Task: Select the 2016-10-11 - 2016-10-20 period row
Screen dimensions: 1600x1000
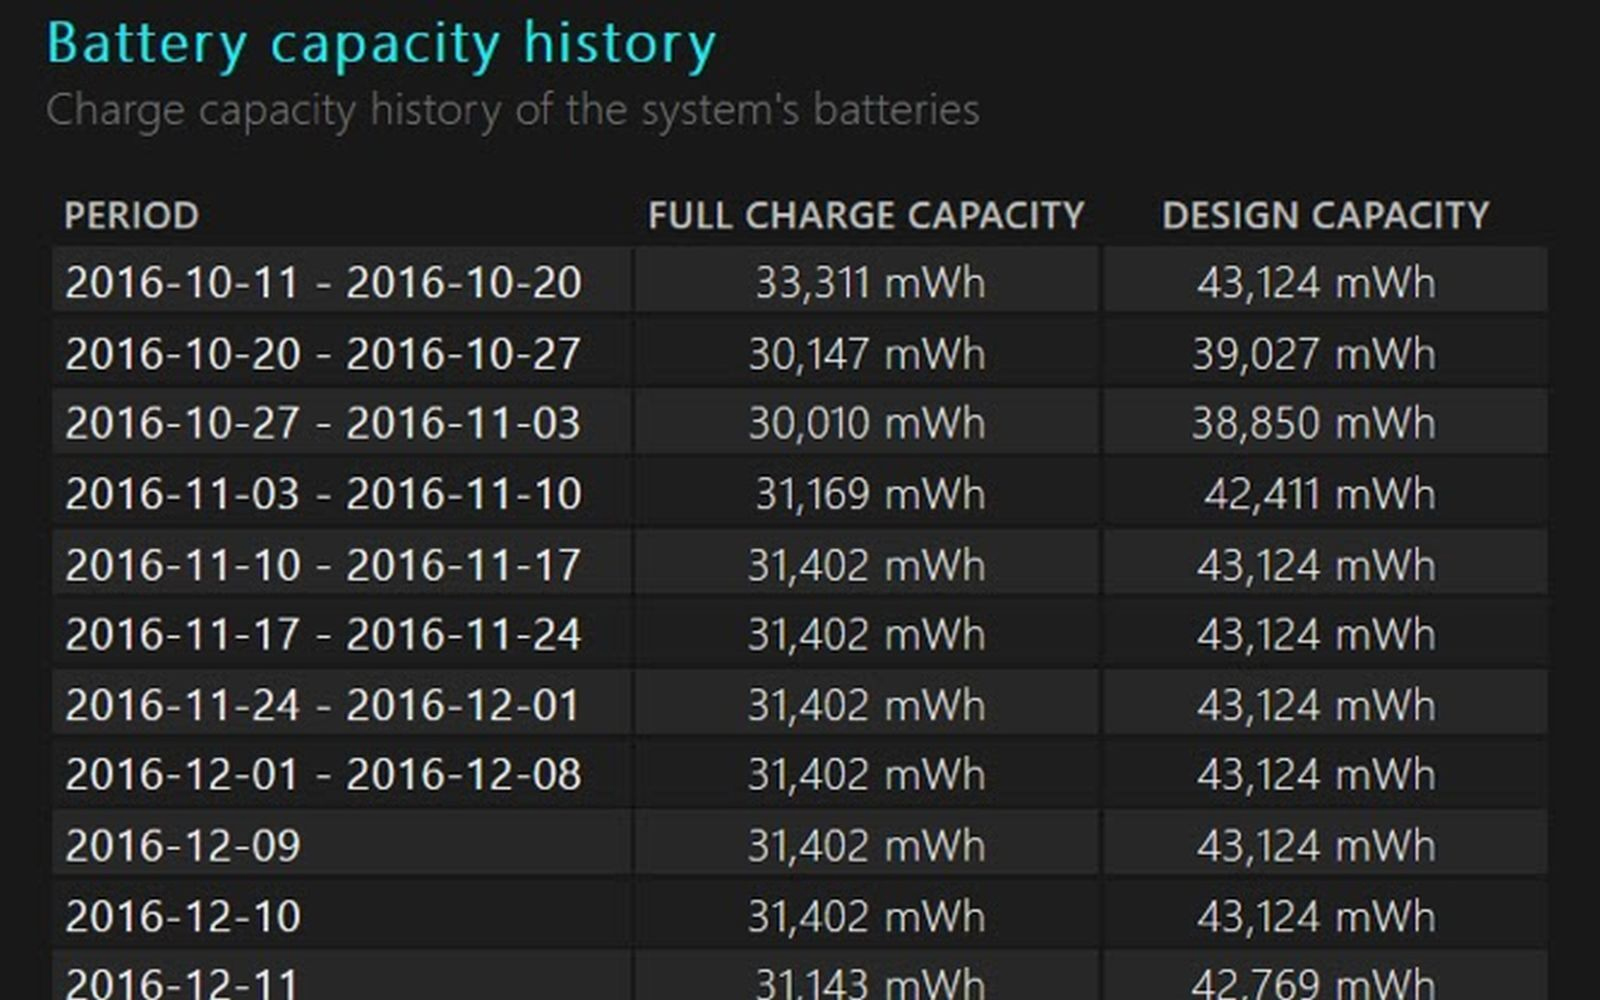Action: pyautogui.click(x=325, y=283)
